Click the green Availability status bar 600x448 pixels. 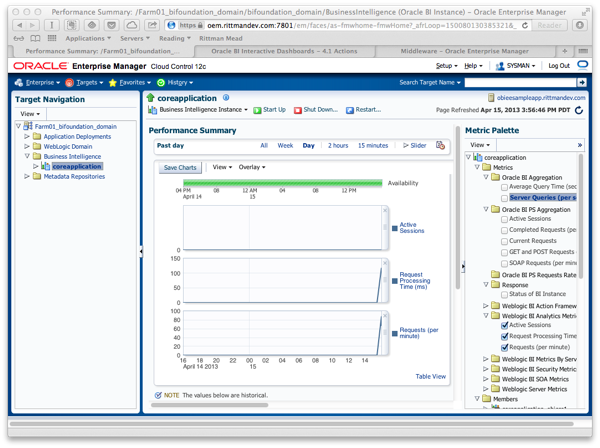[x=283, y=183]
